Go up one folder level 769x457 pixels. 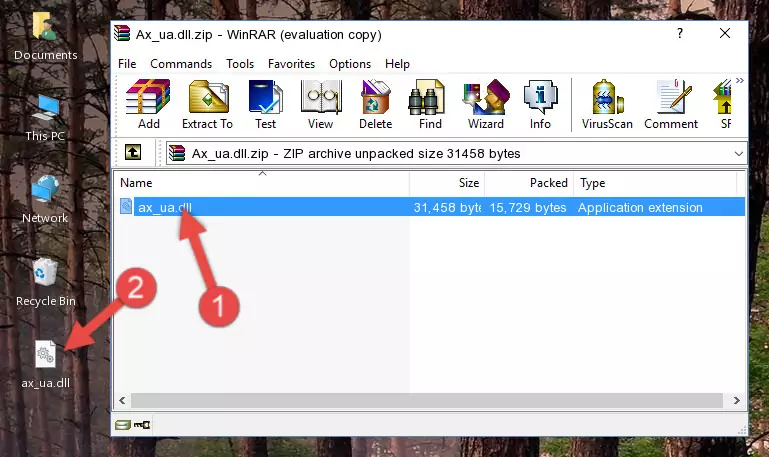click(x=133, y=152)
